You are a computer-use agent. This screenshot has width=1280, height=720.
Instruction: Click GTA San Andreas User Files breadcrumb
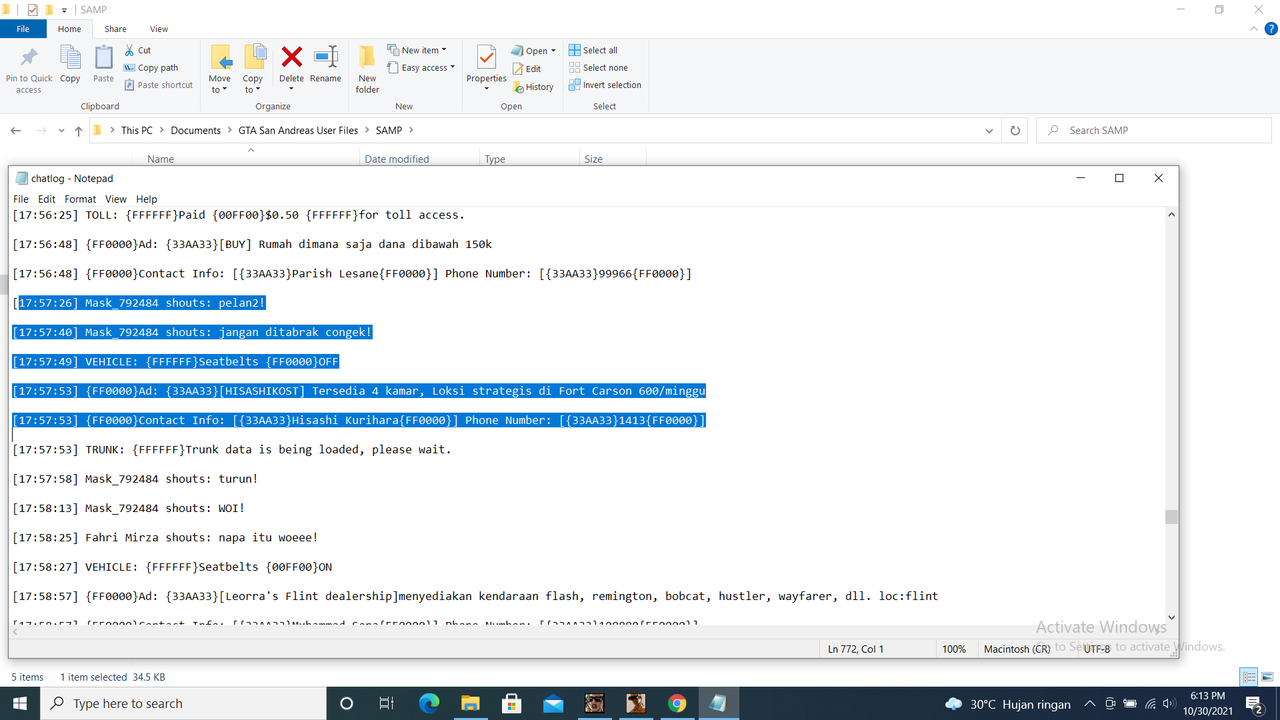click(x=298, y=130)
